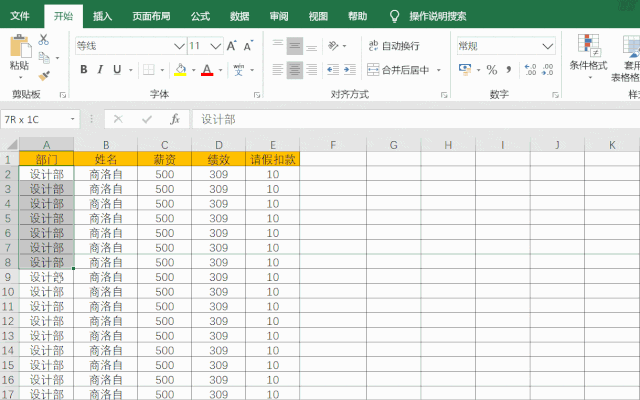The image size is (640, 400).
Task: Open the text orientation tool
Action: click(x=334, y=46)
